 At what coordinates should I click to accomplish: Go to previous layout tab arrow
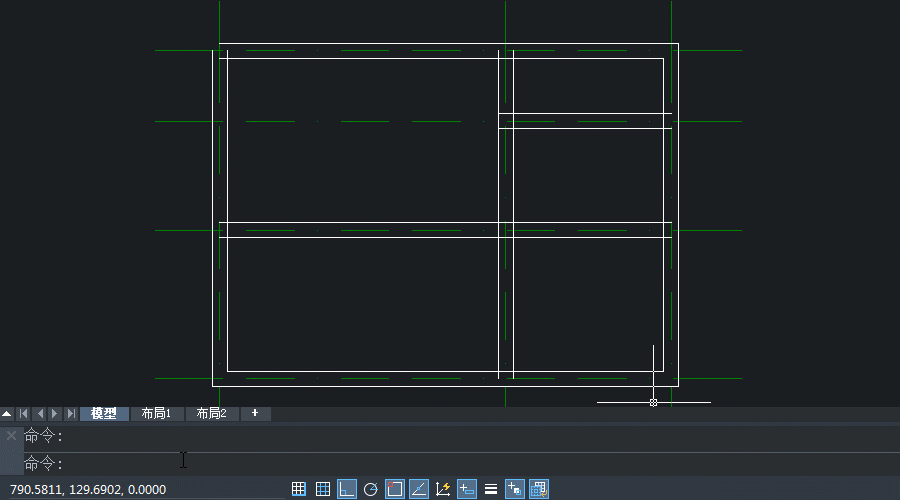pos(39,413)
